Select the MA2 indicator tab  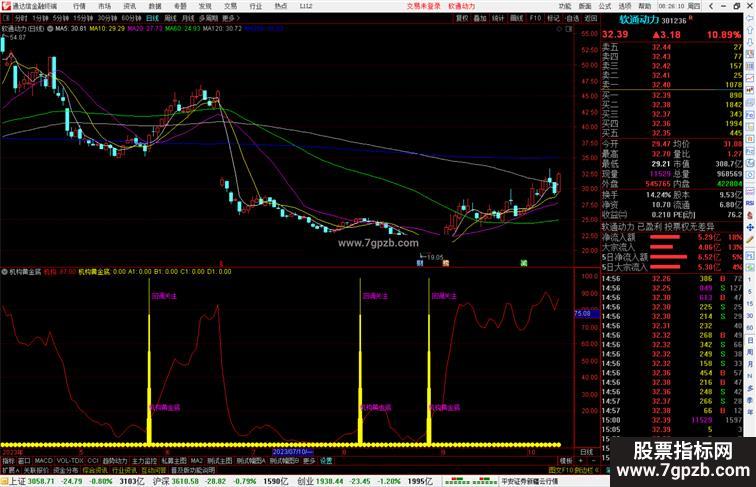196,461
